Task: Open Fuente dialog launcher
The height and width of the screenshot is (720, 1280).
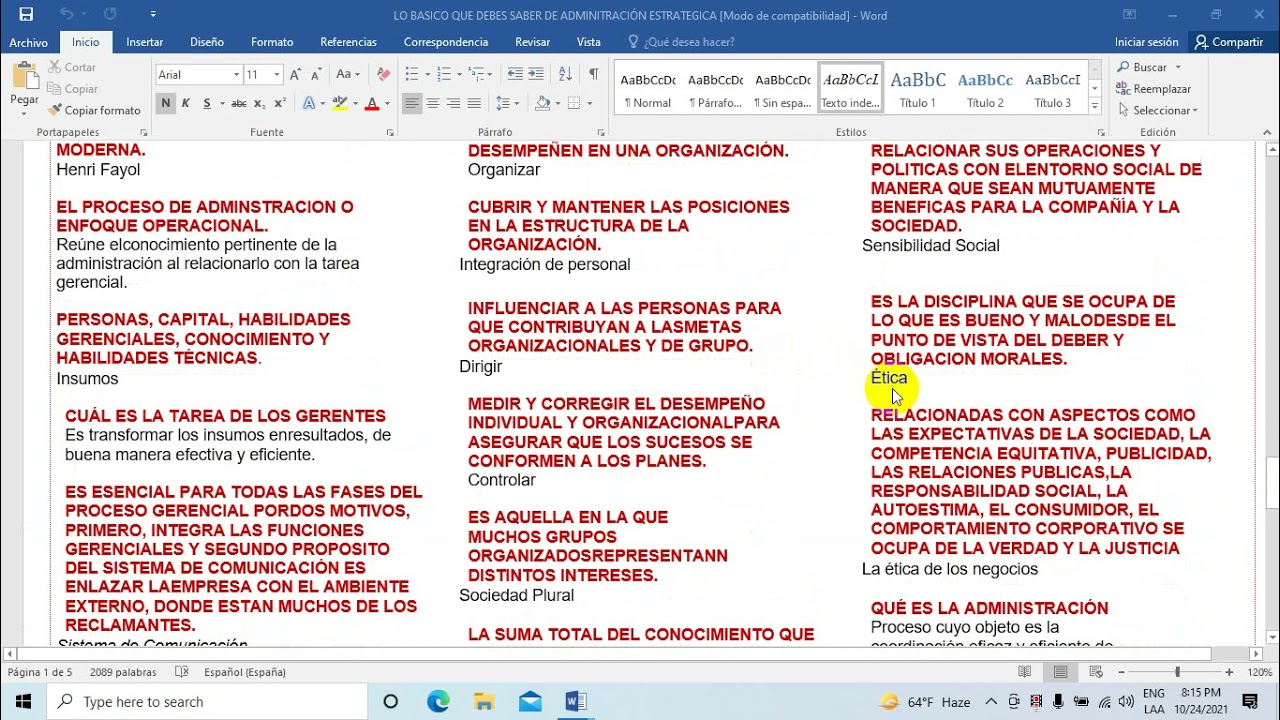Action: tap(388, 132)
